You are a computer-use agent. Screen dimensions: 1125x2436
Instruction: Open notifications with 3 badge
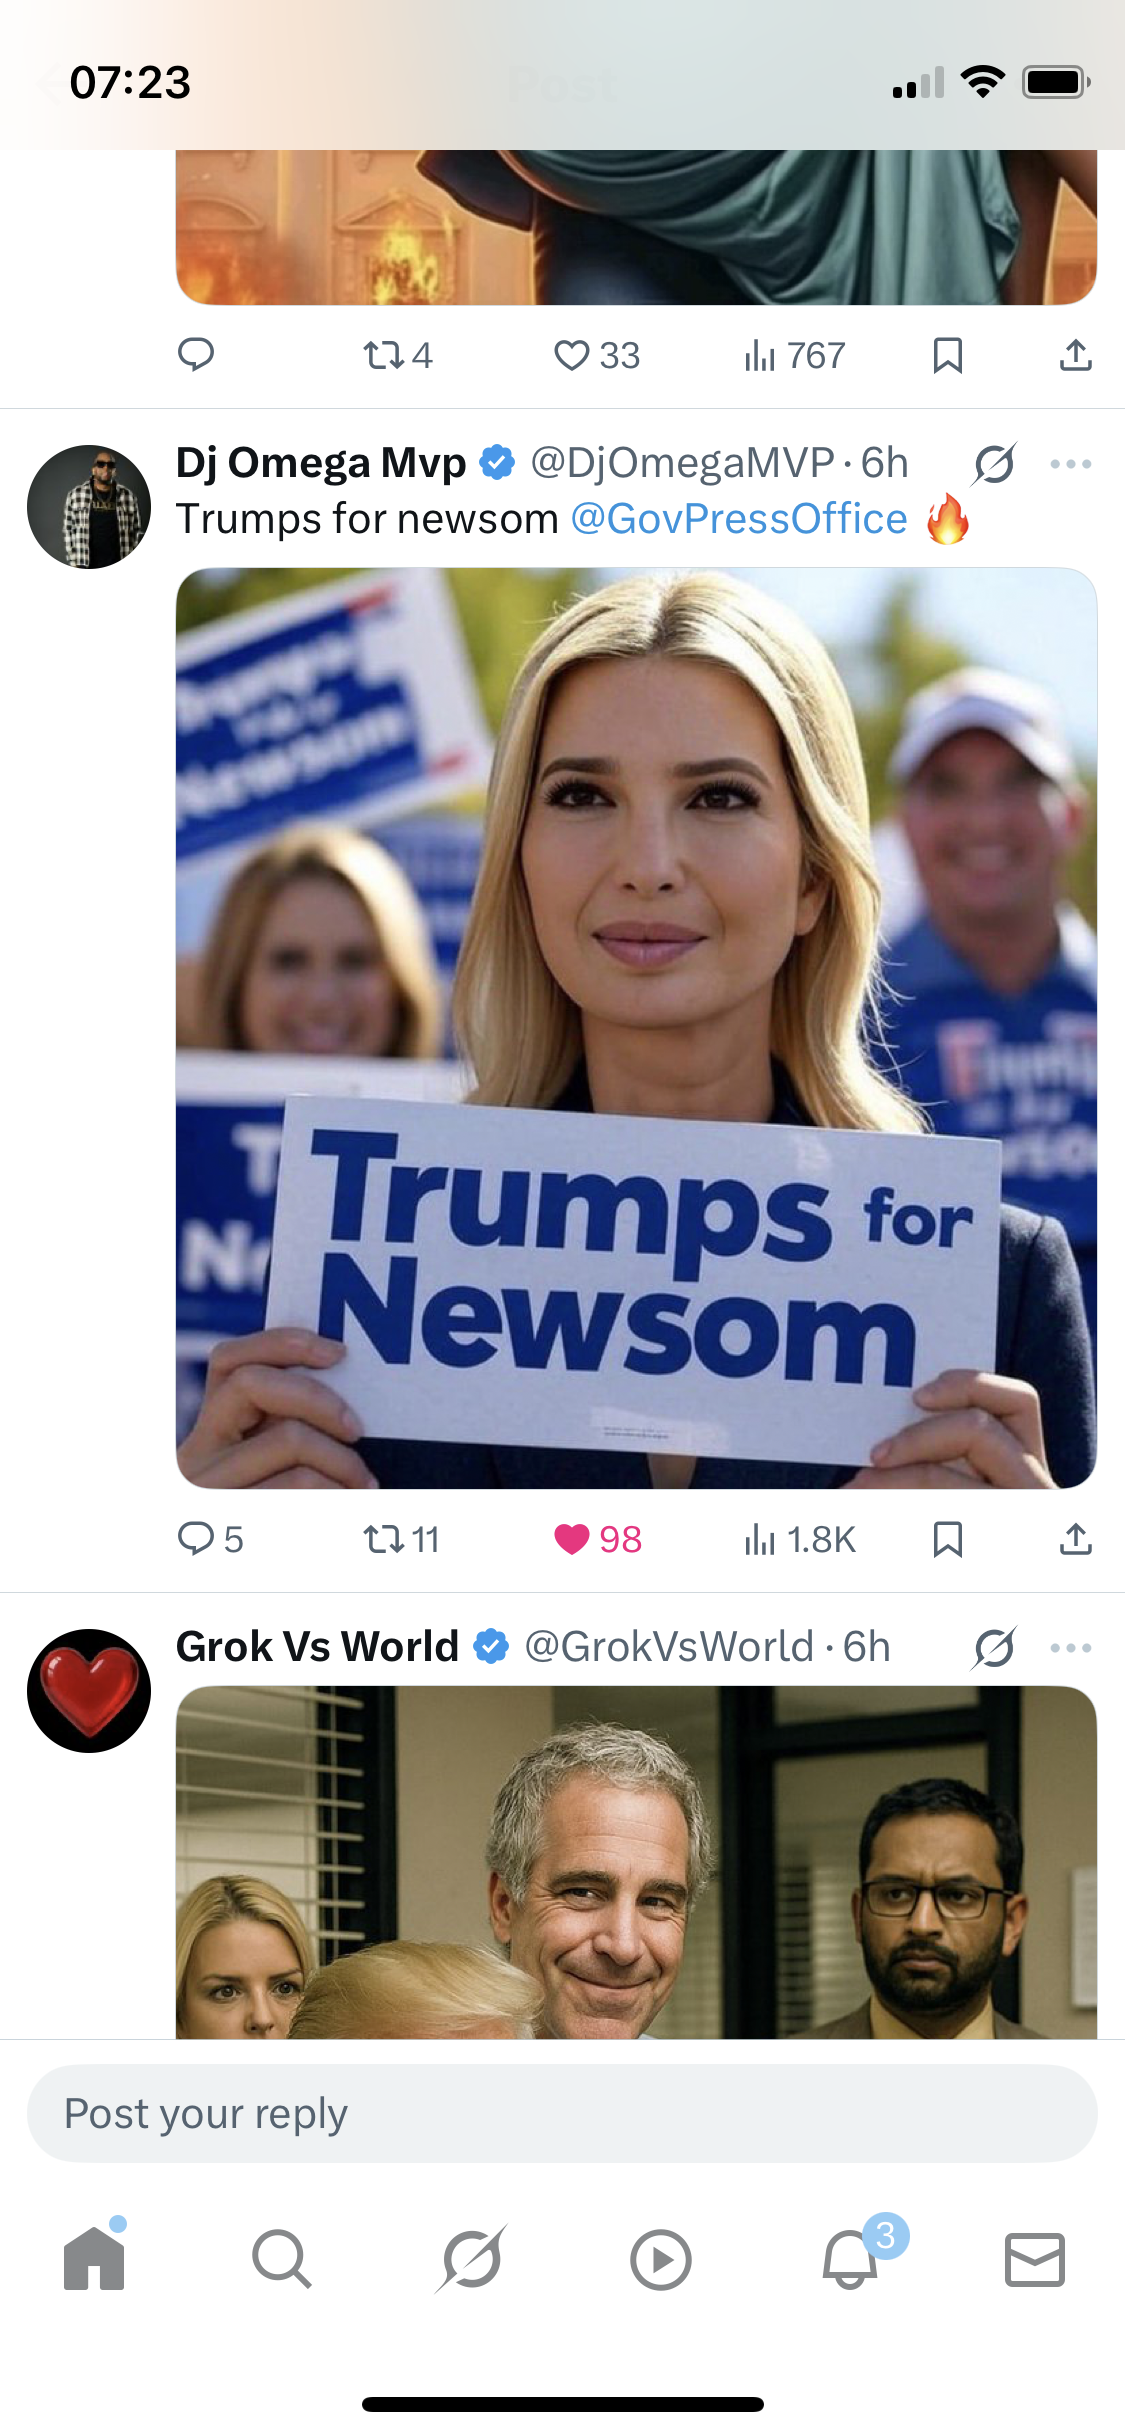tap(850, 2258)
